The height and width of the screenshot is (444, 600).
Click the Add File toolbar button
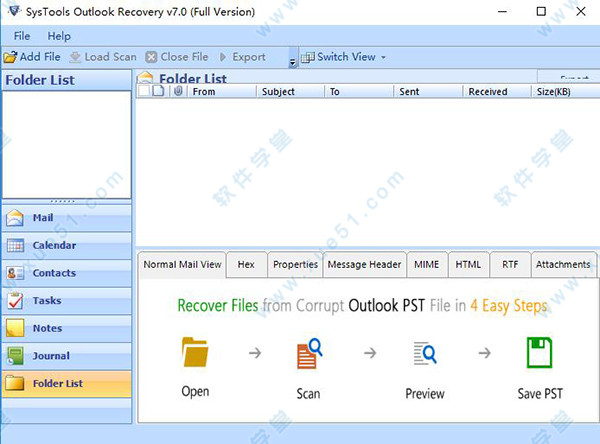[x=33, y=57]
